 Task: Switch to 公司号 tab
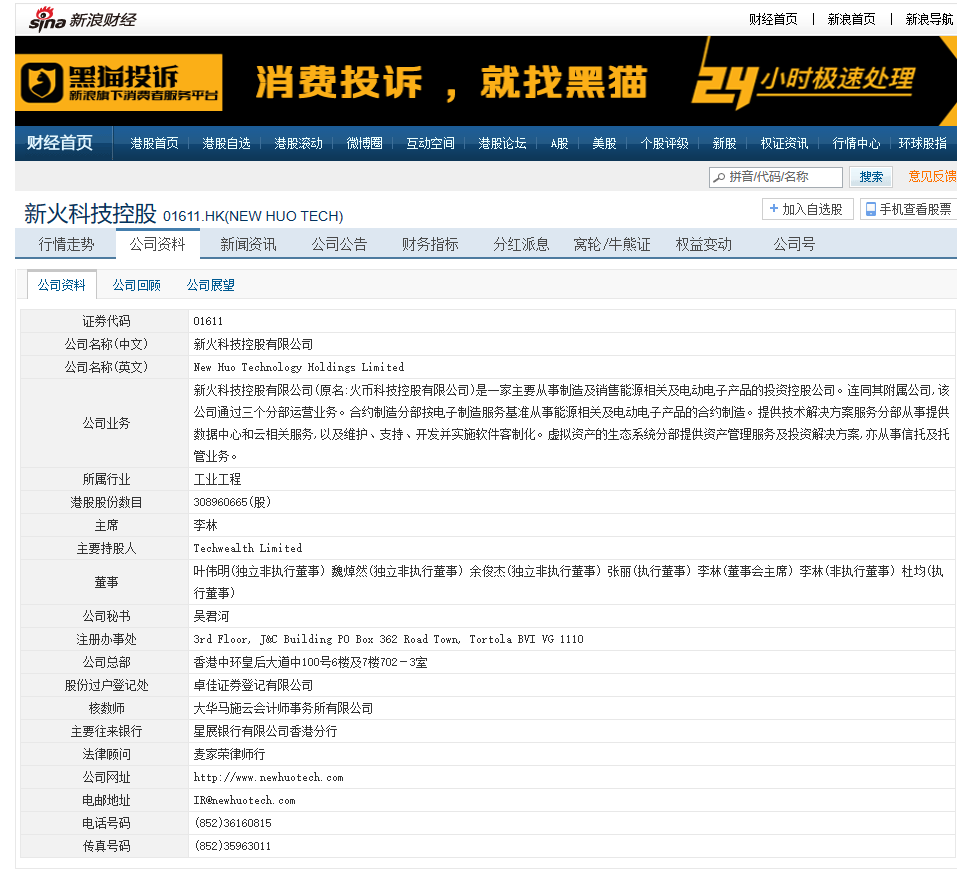(794, 244)
